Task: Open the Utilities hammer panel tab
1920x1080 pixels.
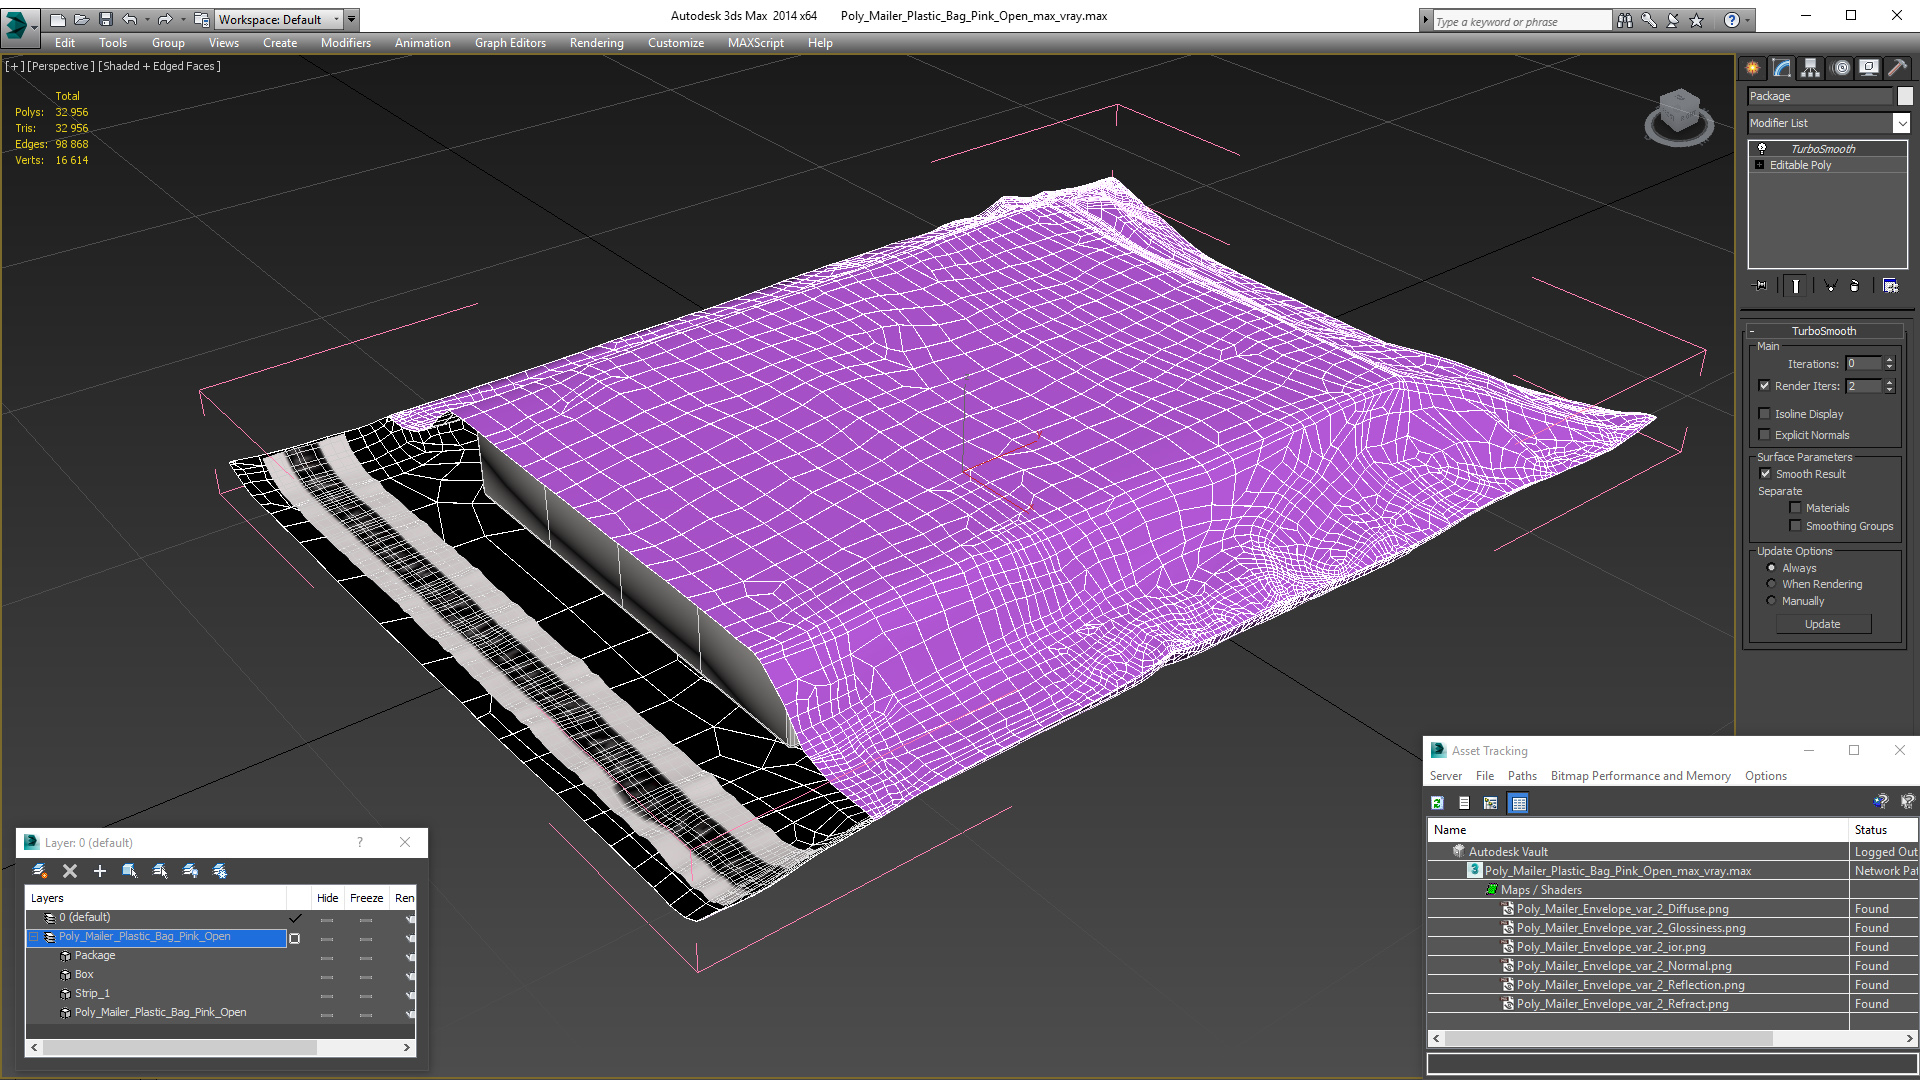Action: pyautogui.click(x=1897, y=68)
